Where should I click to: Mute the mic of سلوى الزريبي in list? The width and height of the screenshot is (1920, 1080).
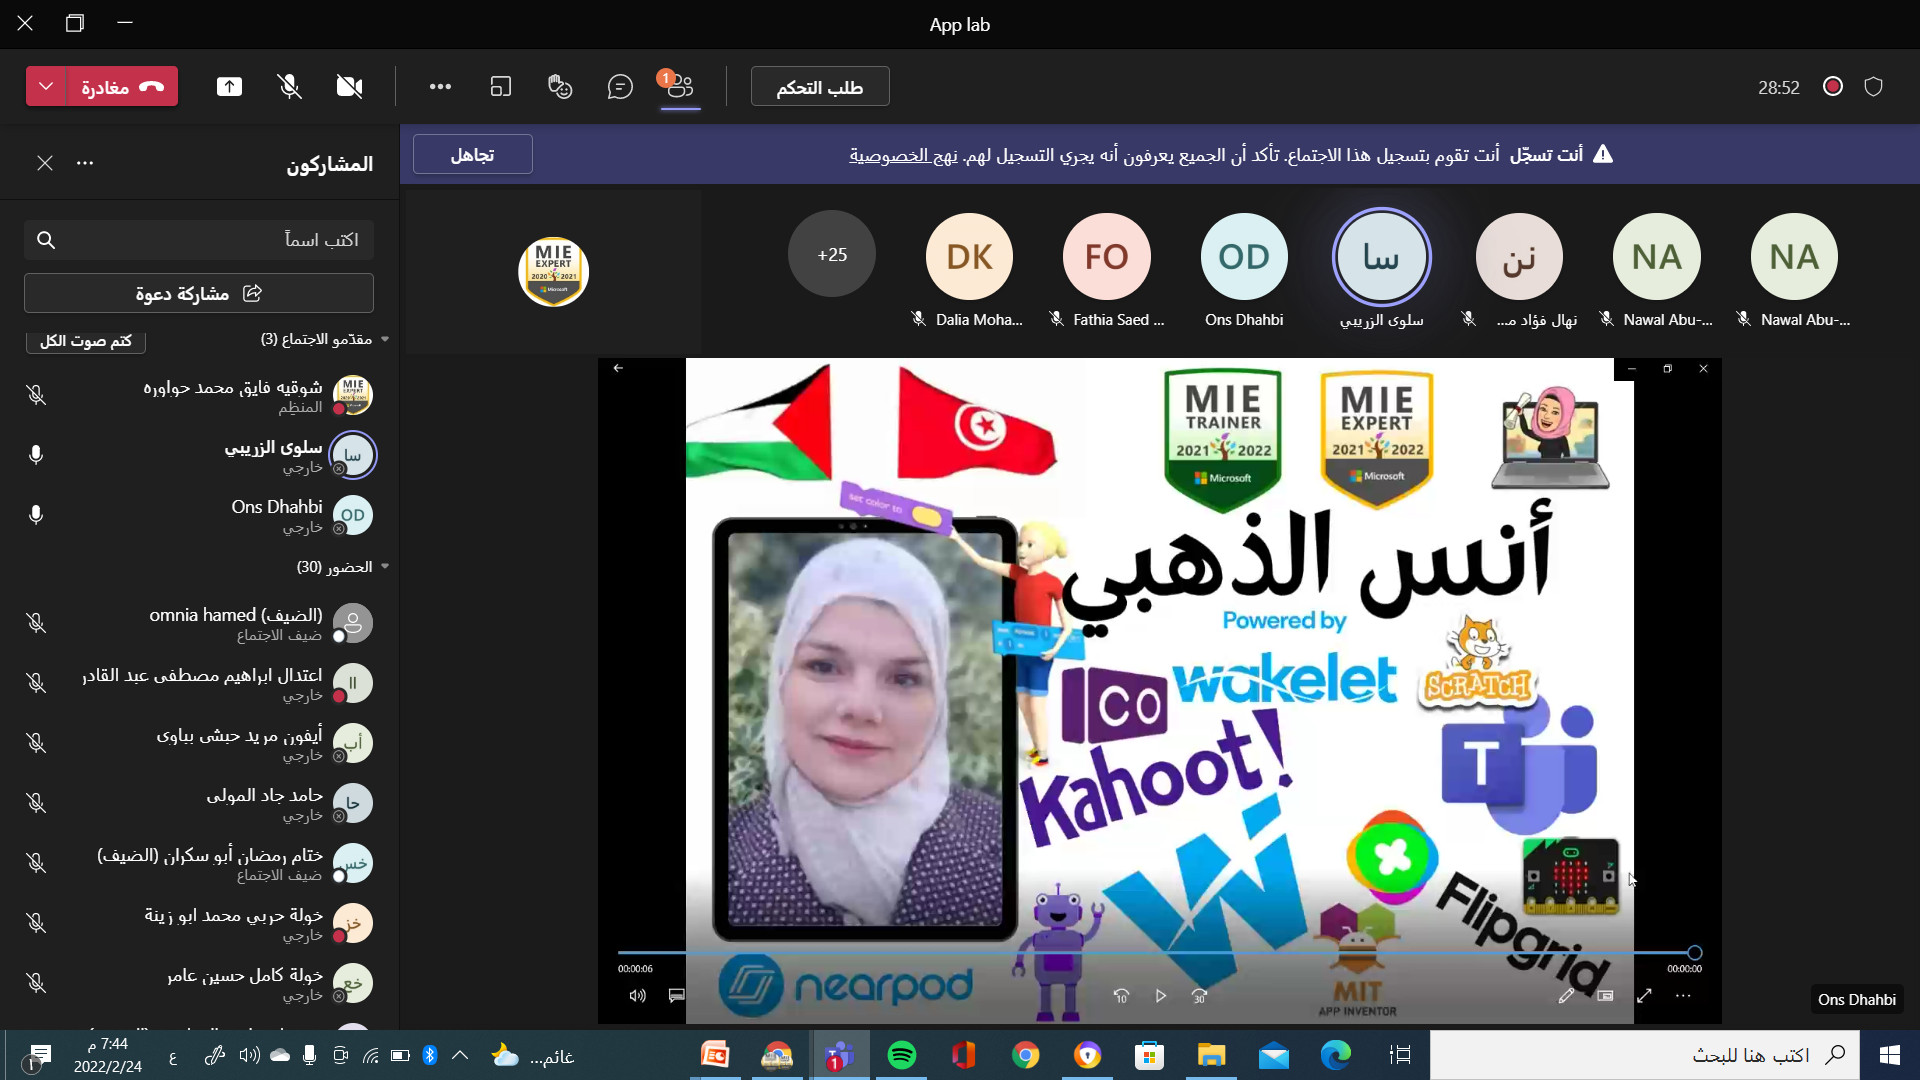coord(36,455)
